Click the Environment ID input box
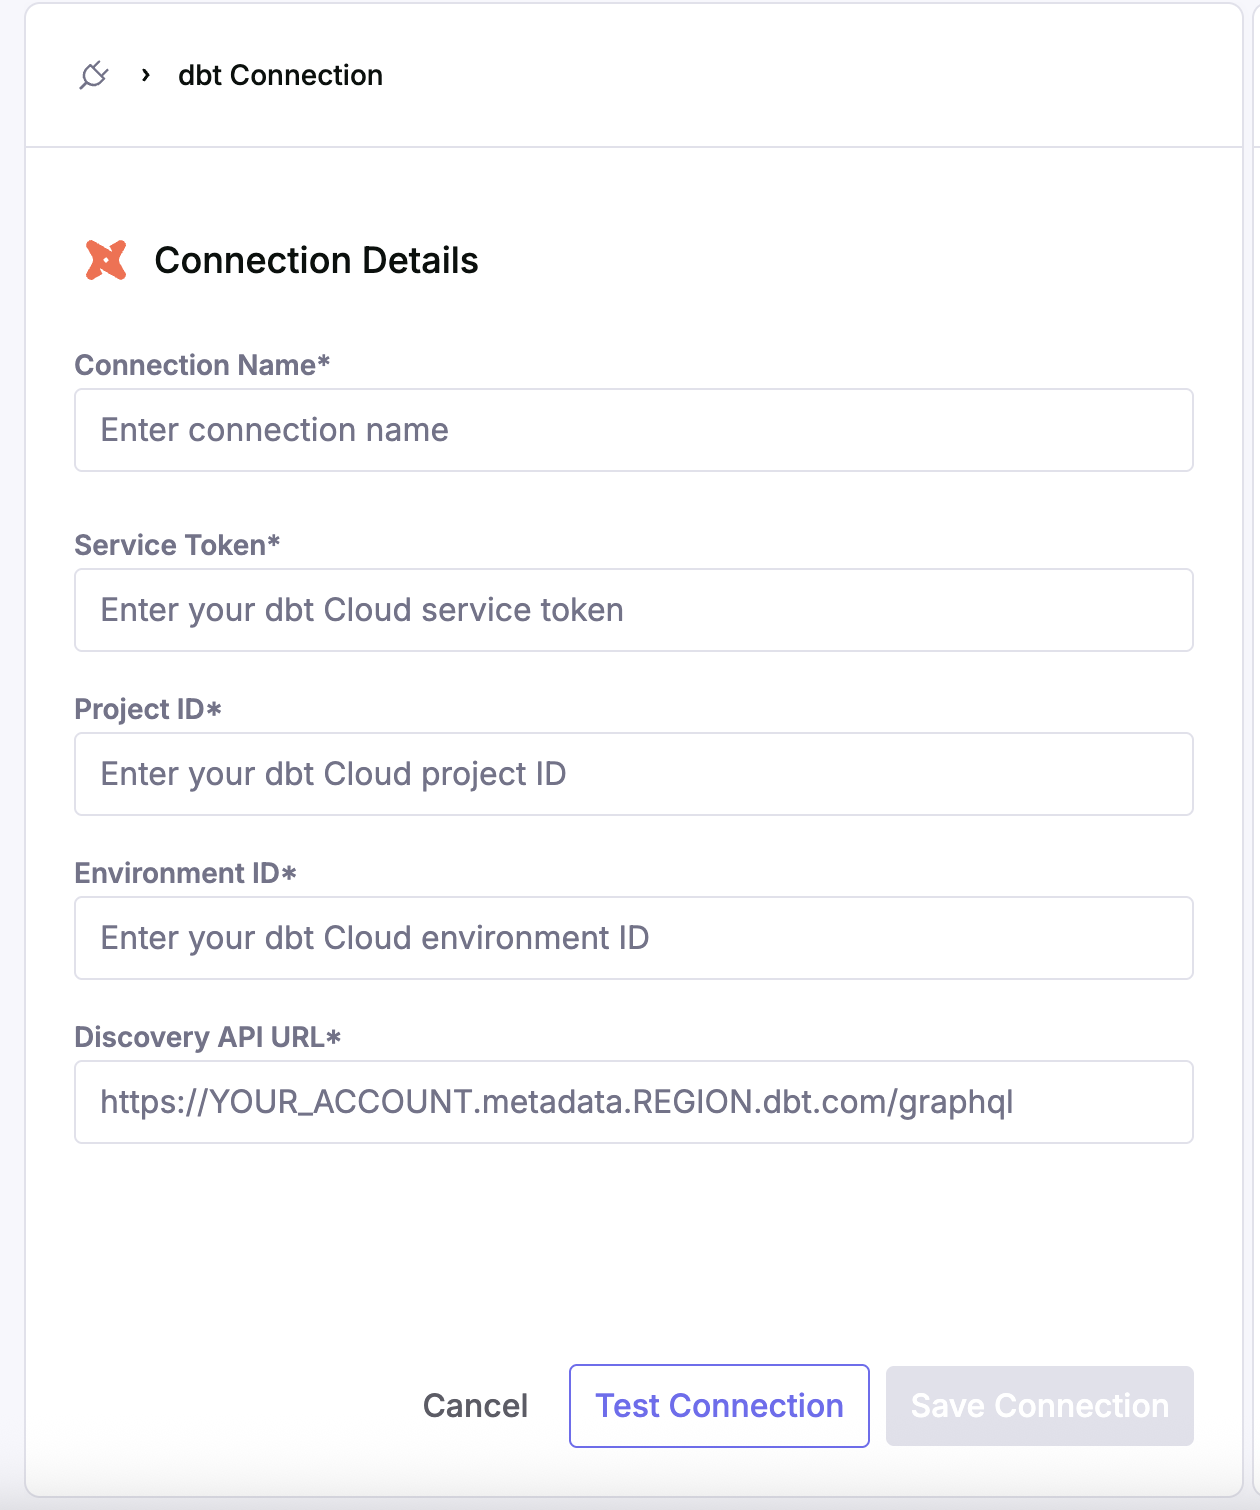The image size is (1260, 1510). pyautogui.click(x=633, y=938)
